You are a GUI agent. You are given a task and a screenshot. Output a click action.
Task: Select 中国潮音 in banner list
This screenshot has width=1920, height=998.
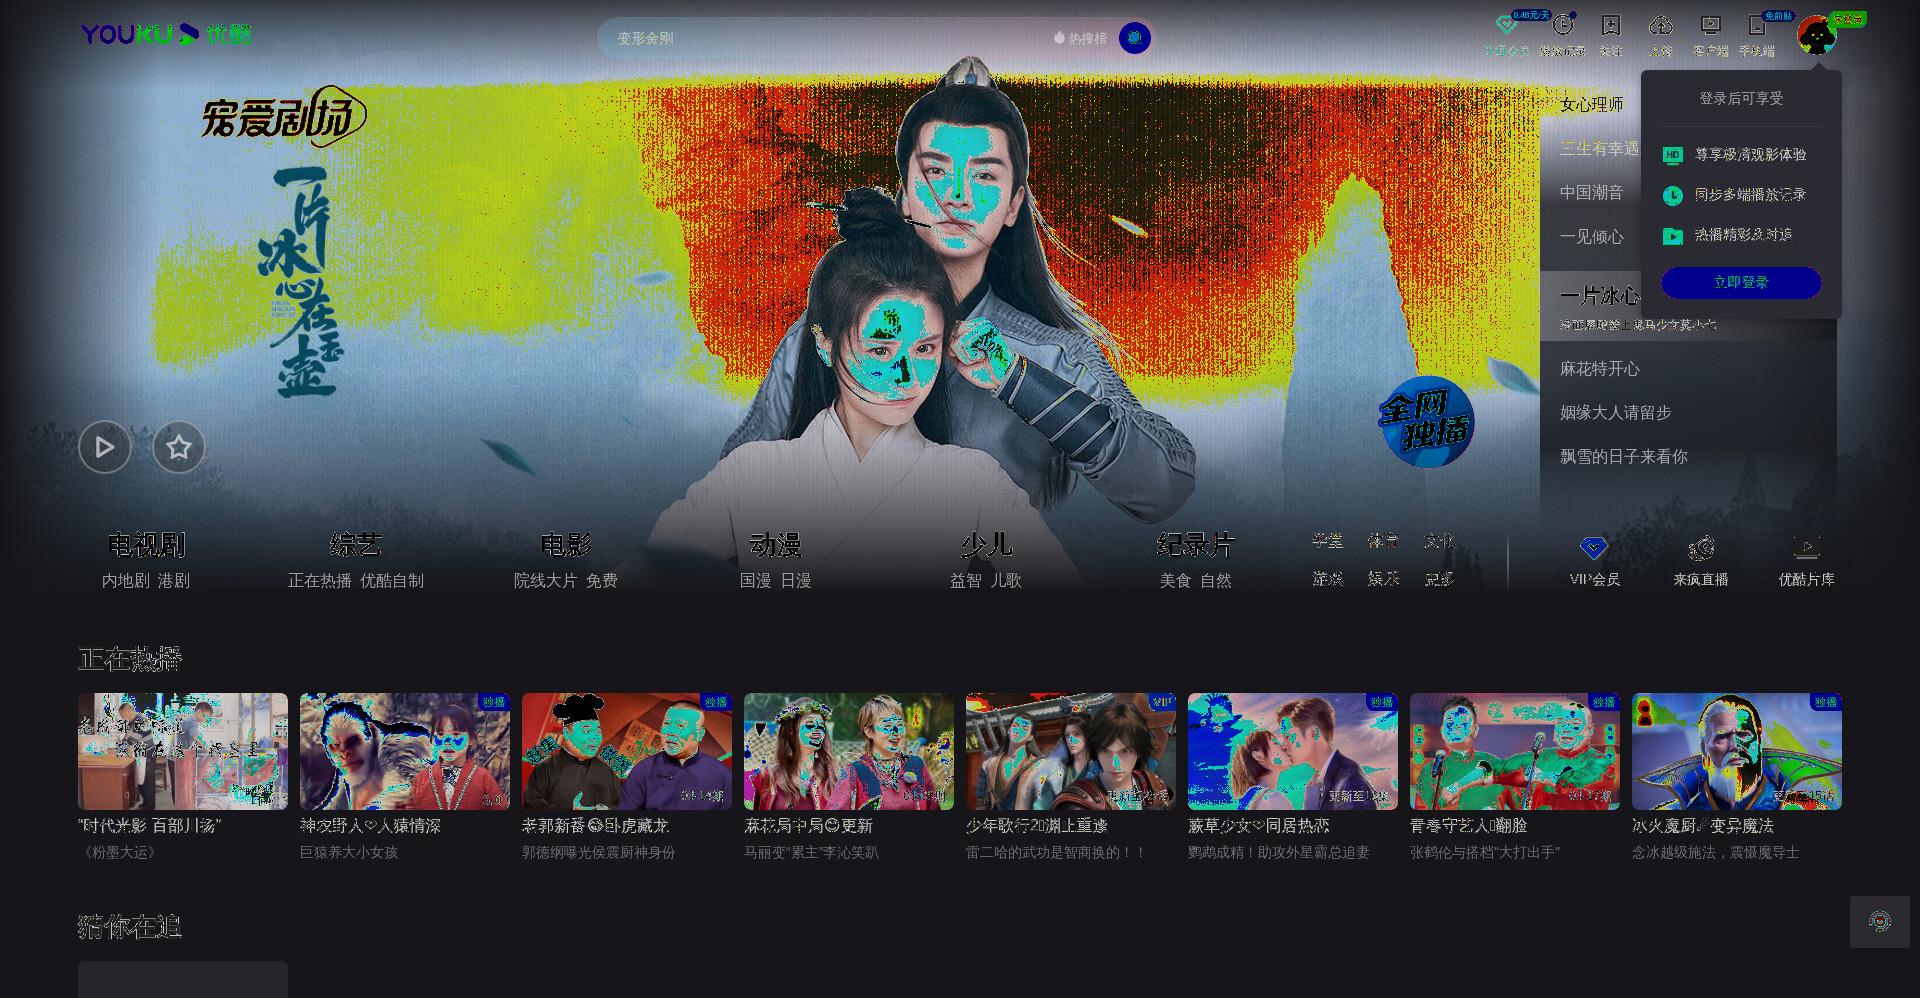pos(1591,192)
